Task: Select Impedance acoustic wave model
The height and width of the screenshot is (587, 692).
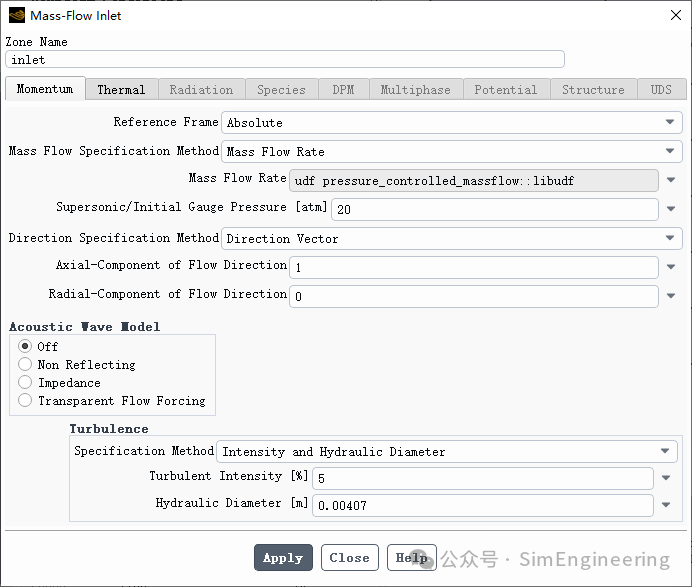Action: click(x=25, y=383)
